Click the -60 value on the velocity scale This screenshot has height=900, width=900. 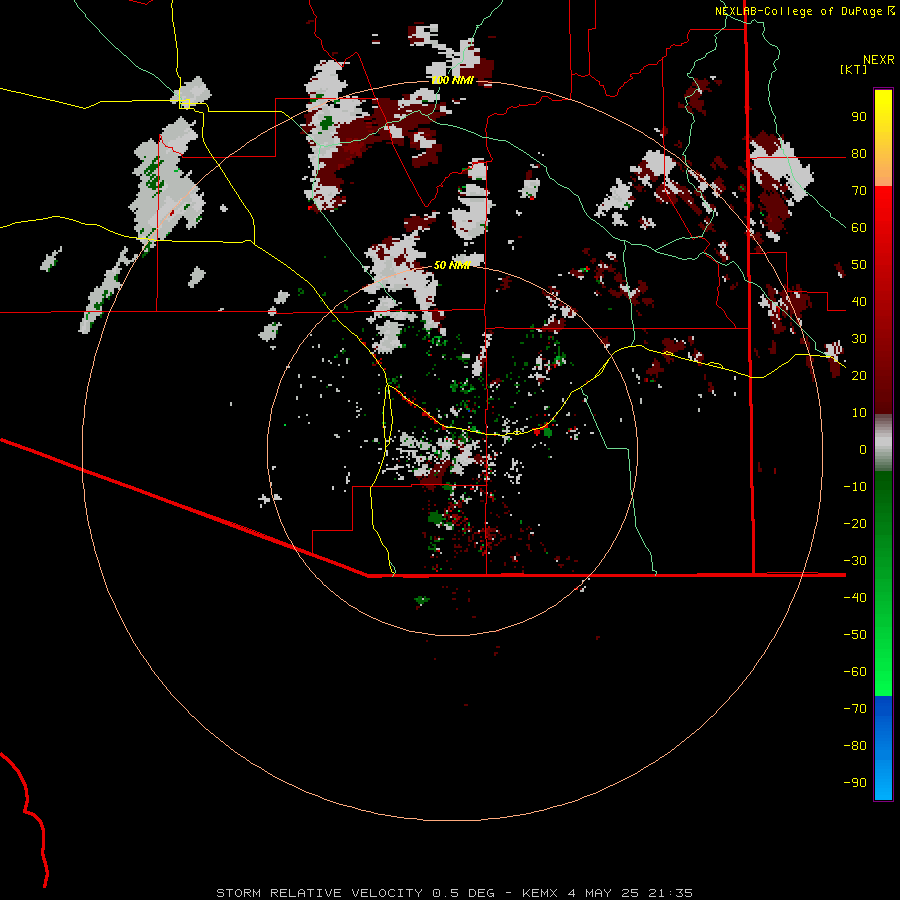pos(855,672)
